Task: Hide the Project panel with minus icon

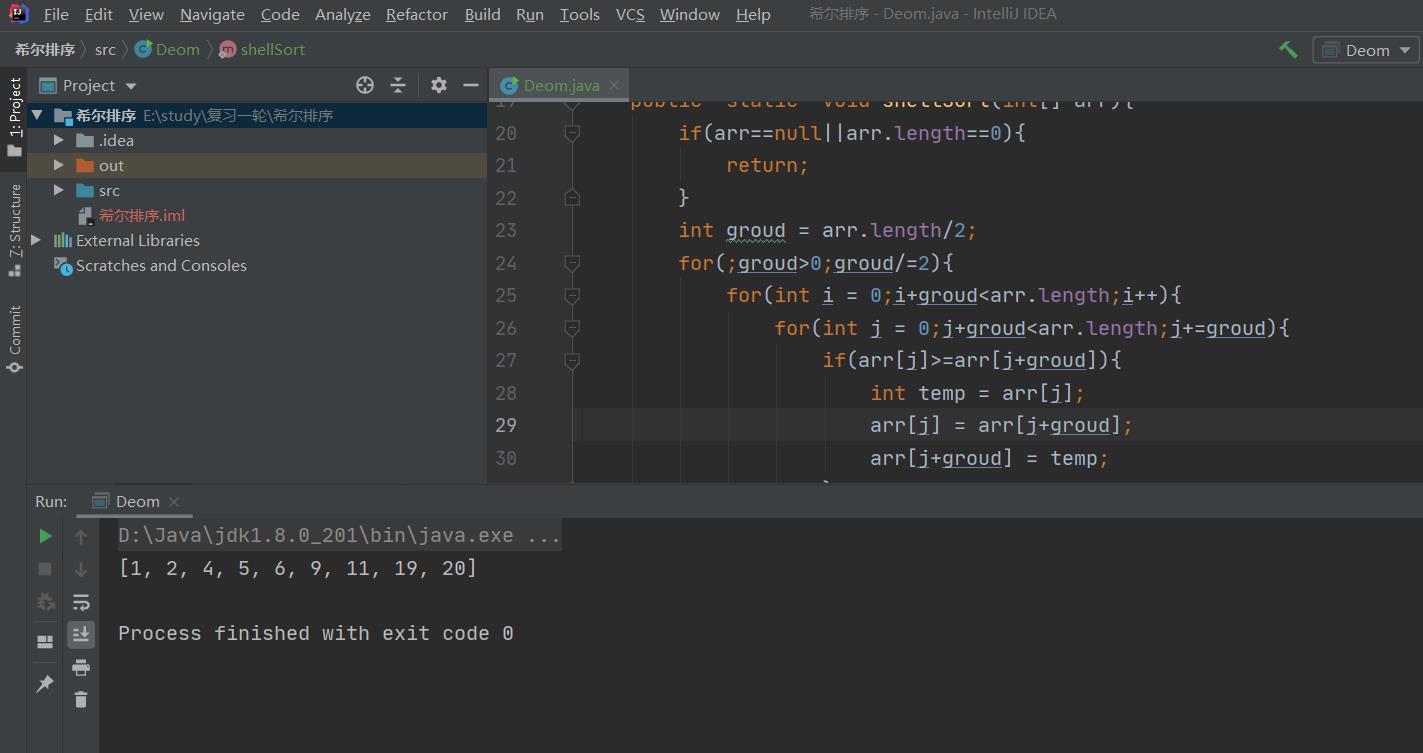Action: (x=471, y=85)
